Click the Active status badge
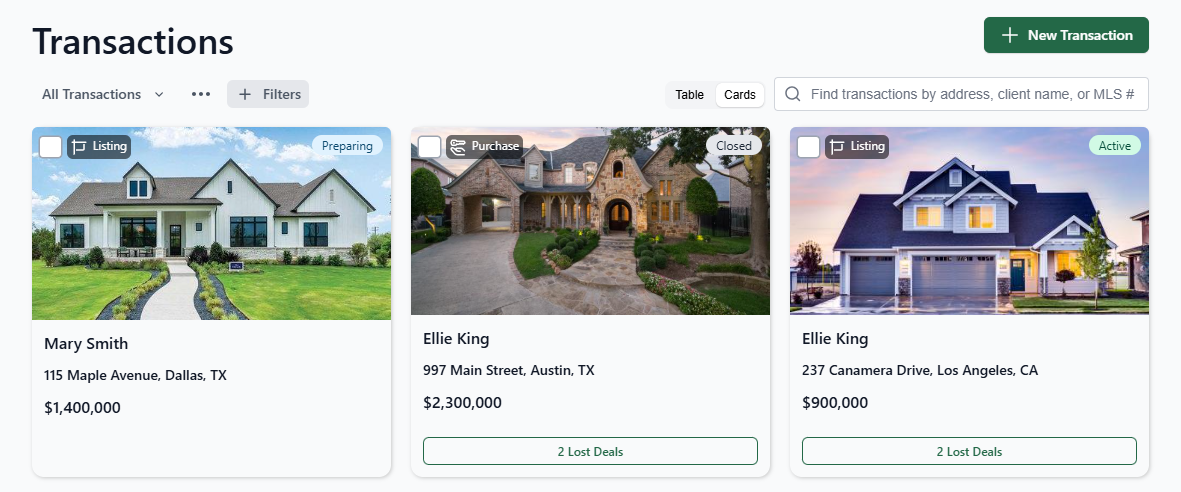The image size is (1181, 492). (x=1115, y=145)
